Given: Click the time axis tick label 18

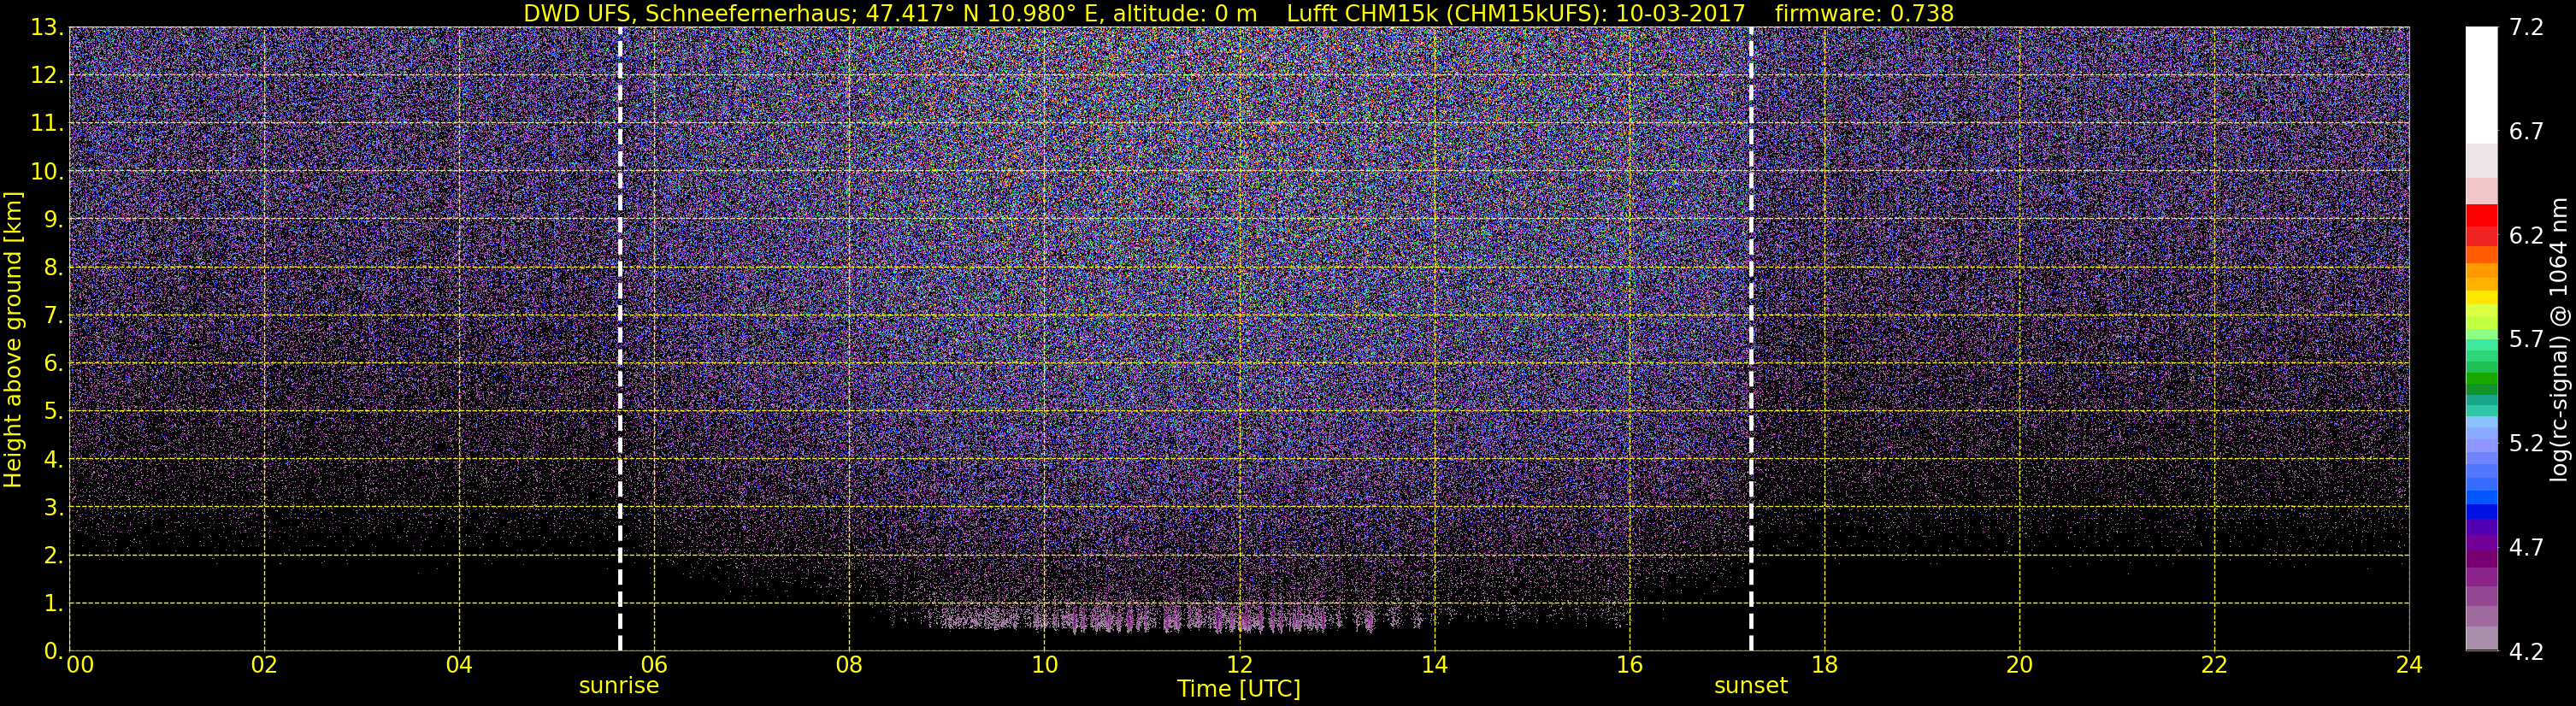Looking at the screenshot, I should pyautogui.click(x=1824, y=665).
